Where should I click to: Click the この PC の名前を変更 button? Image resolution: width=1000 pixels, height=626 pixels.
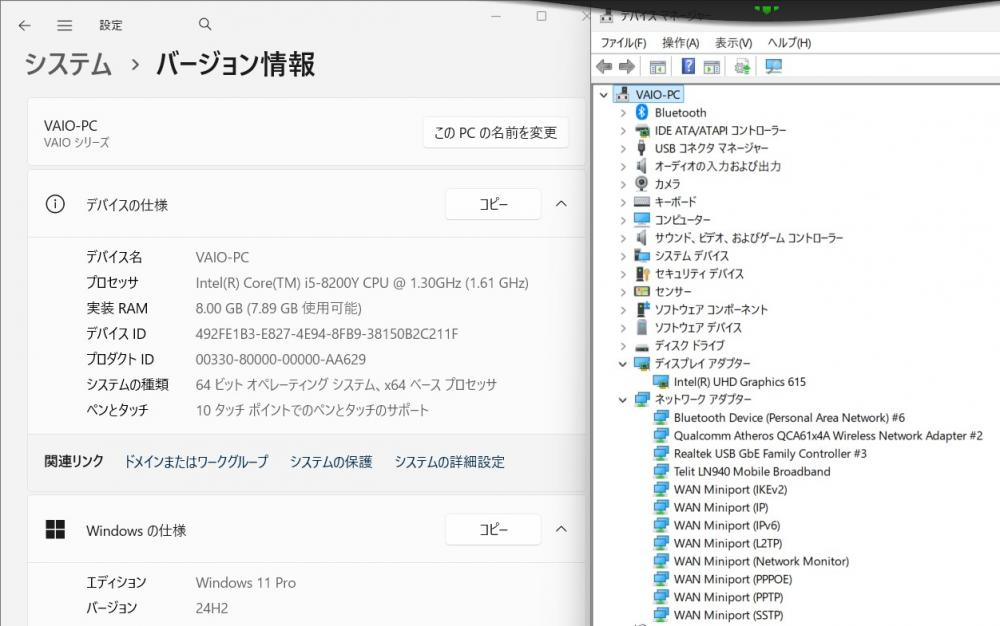(496, 133)
